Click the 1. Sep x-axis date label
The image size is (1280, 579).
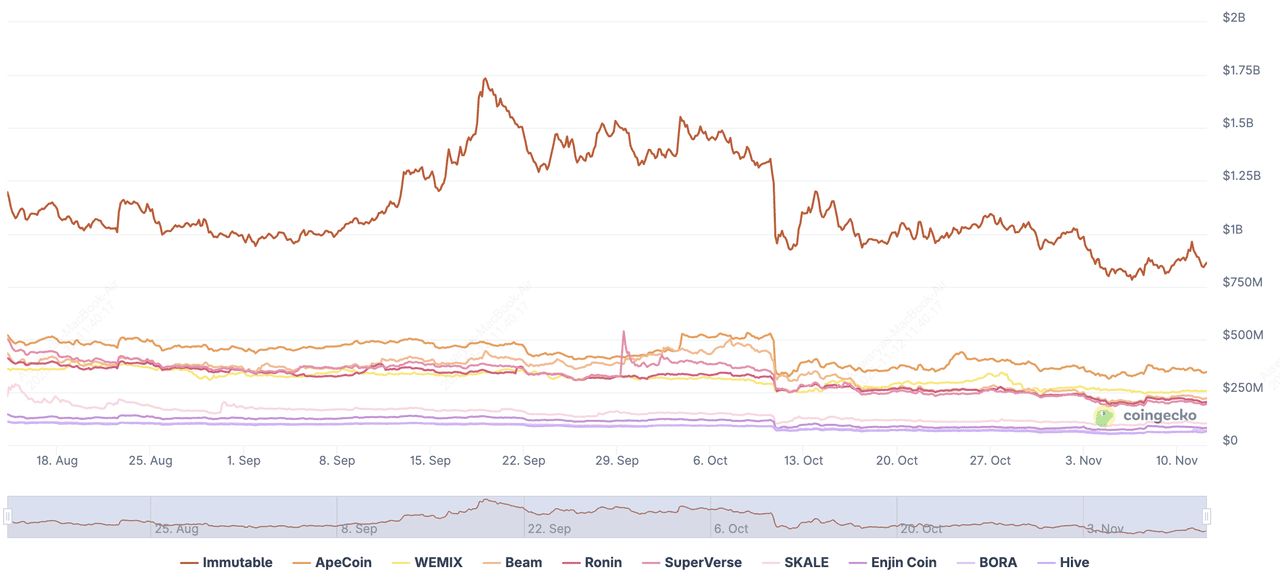tap(243, 461)
